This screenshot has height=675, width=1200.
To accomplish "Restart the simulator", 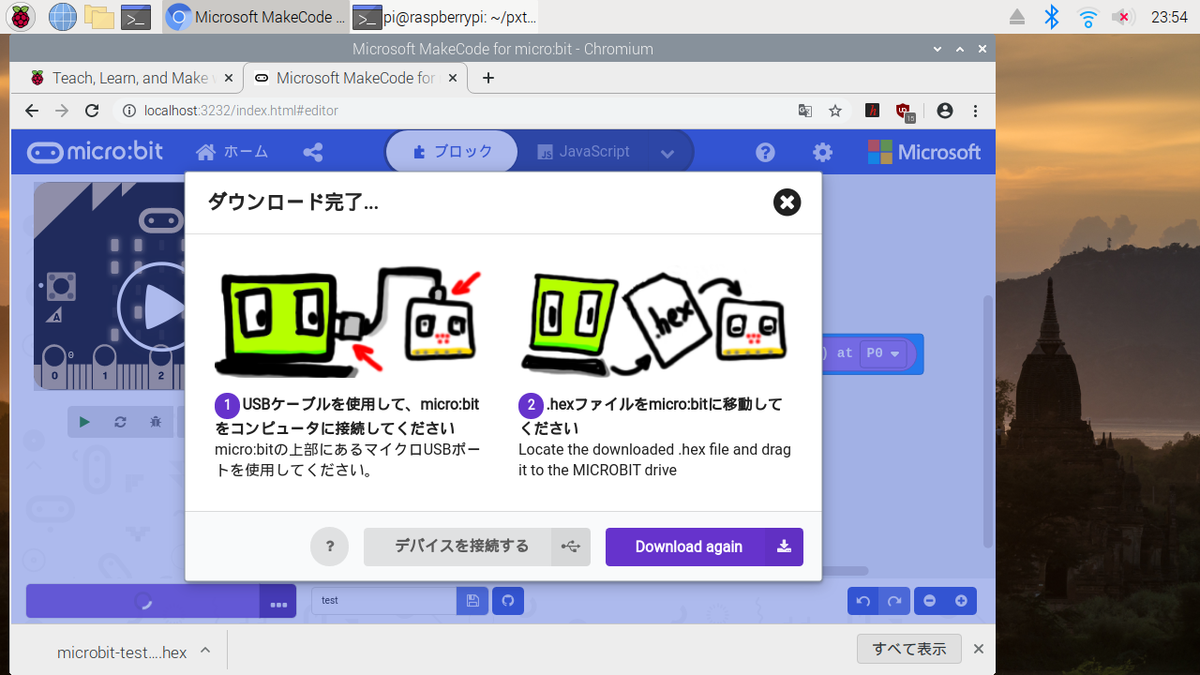I will tap(120, 422).
